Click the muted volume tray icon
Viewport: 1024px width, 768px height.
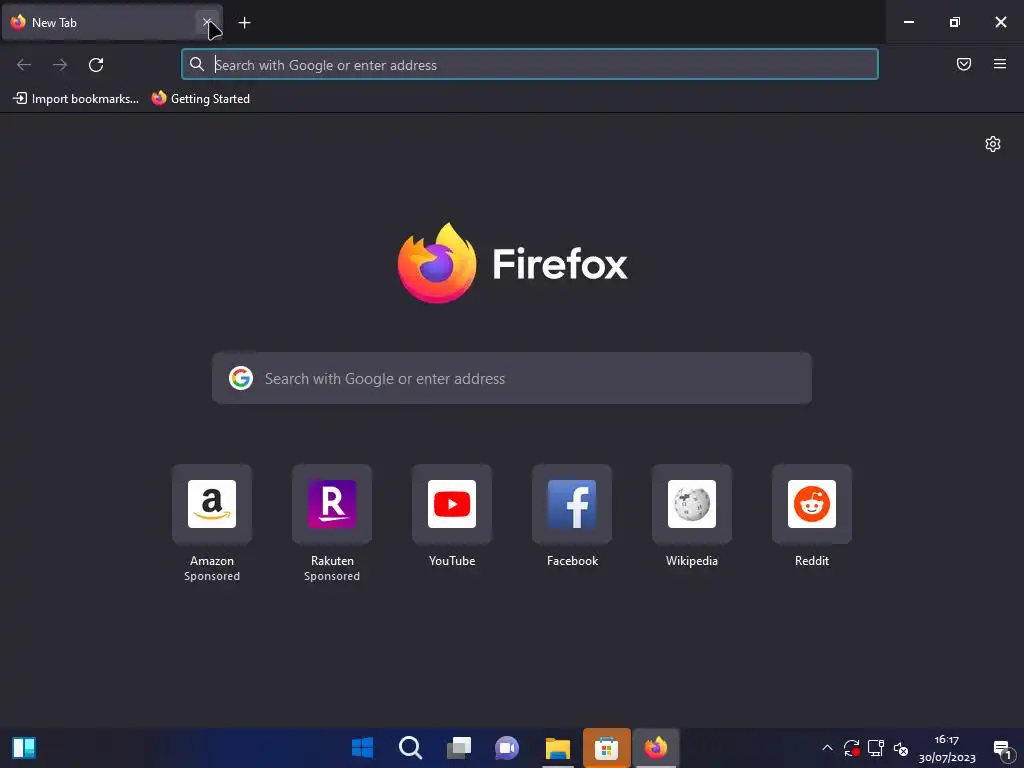tap(901, 748)
